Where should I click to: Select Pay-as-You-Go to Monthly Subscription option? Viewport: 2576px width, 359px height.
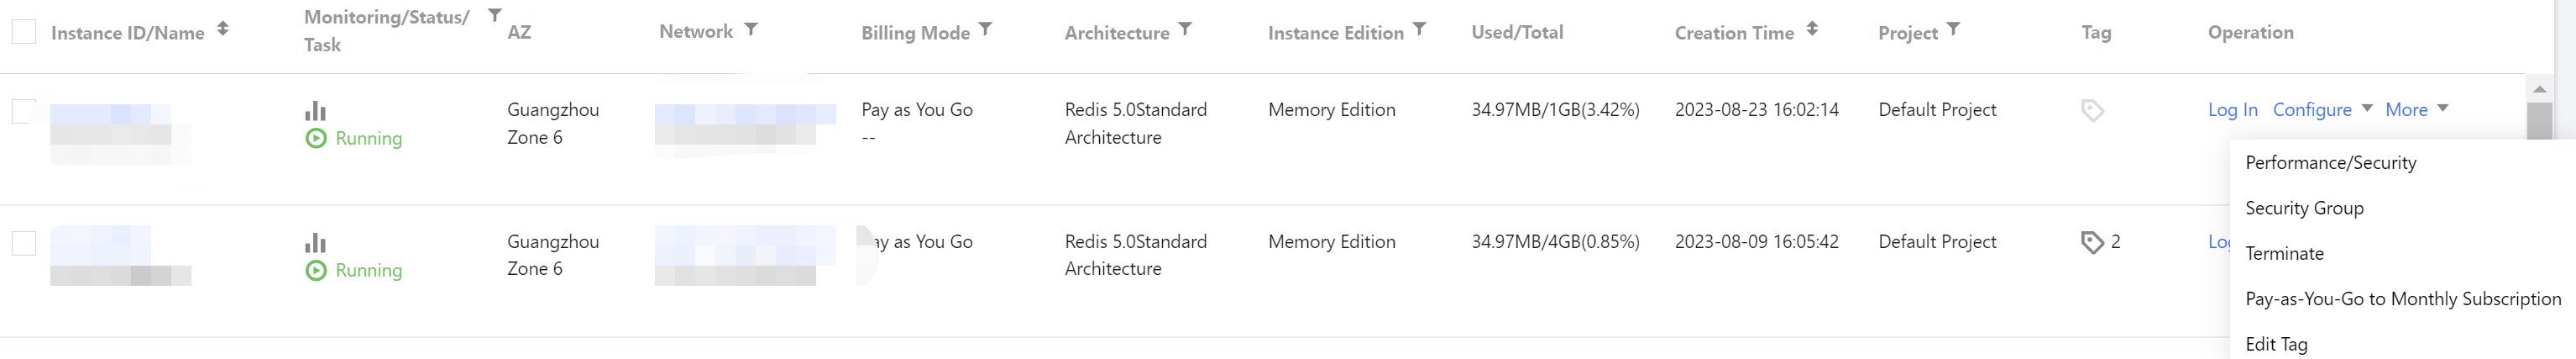pyautogui.click(x=2402, y=299)
